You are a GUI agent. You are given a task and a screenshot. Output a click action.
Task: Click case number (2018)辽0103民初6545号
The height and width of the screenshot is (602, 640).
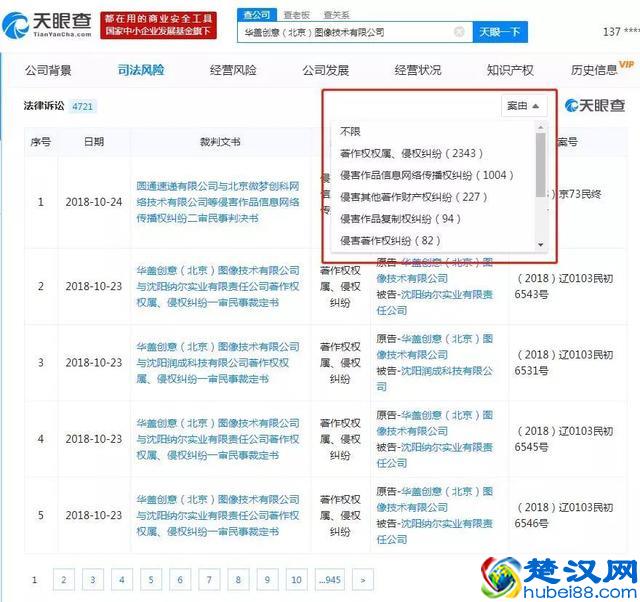coord(565,439)
